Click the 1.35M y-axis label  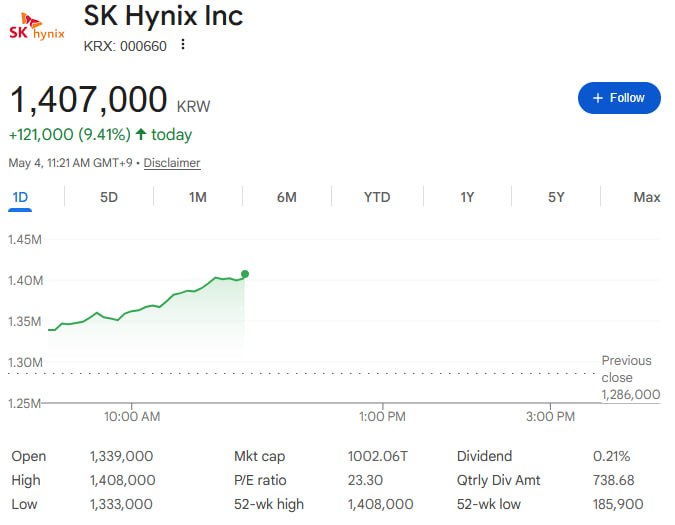25,322
